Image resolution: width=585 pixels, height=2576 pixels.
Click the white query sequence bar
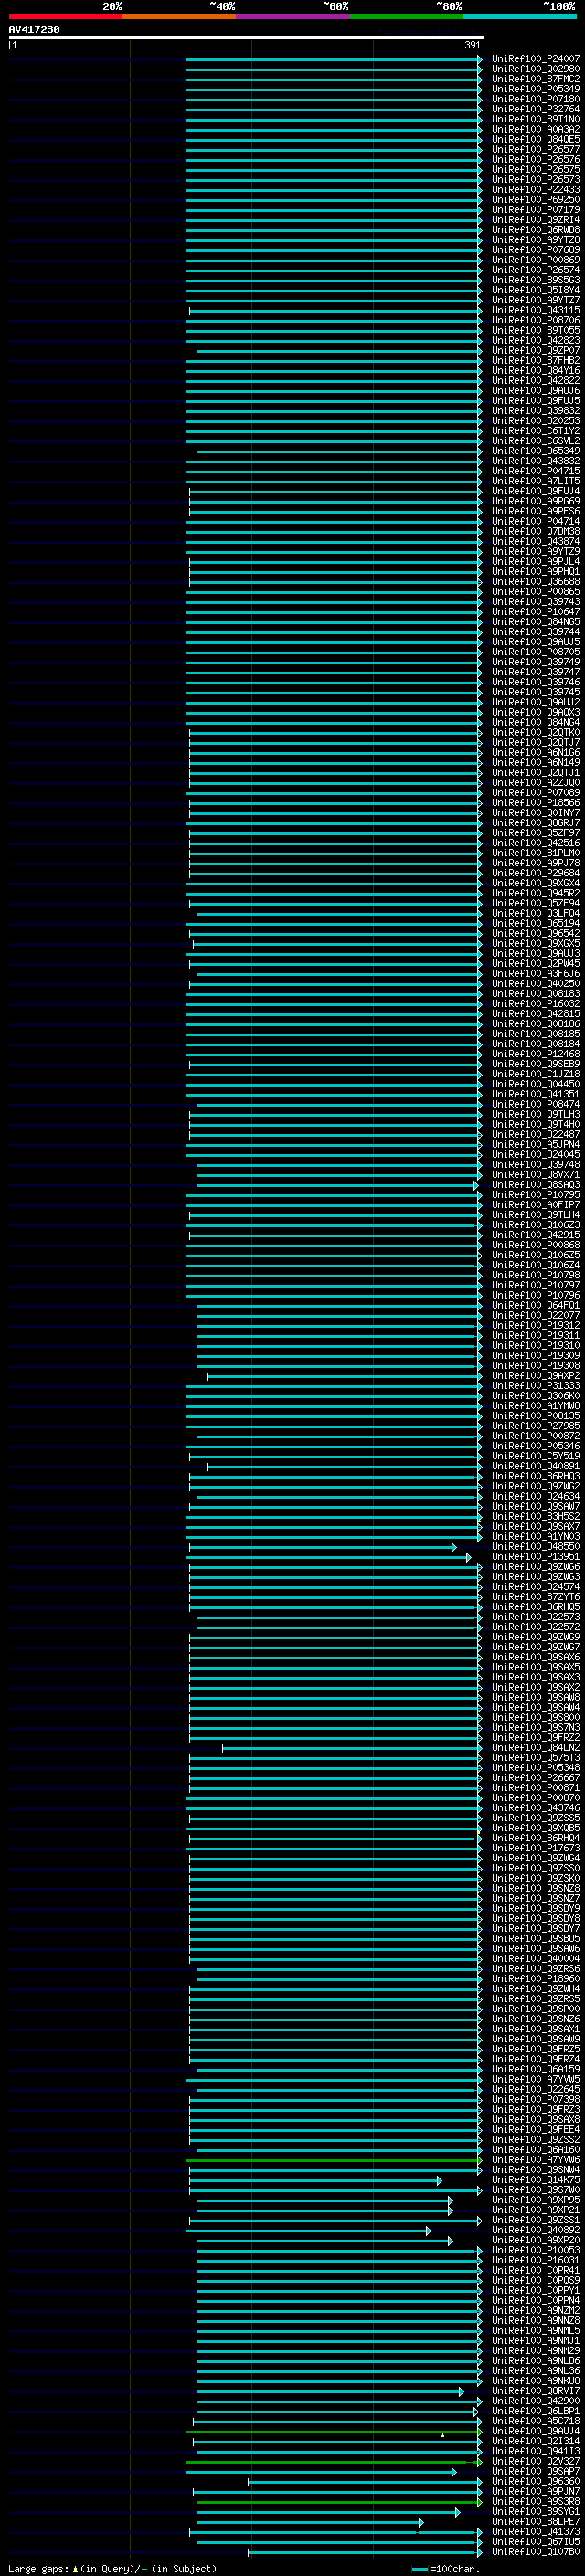tap(247, 38)
